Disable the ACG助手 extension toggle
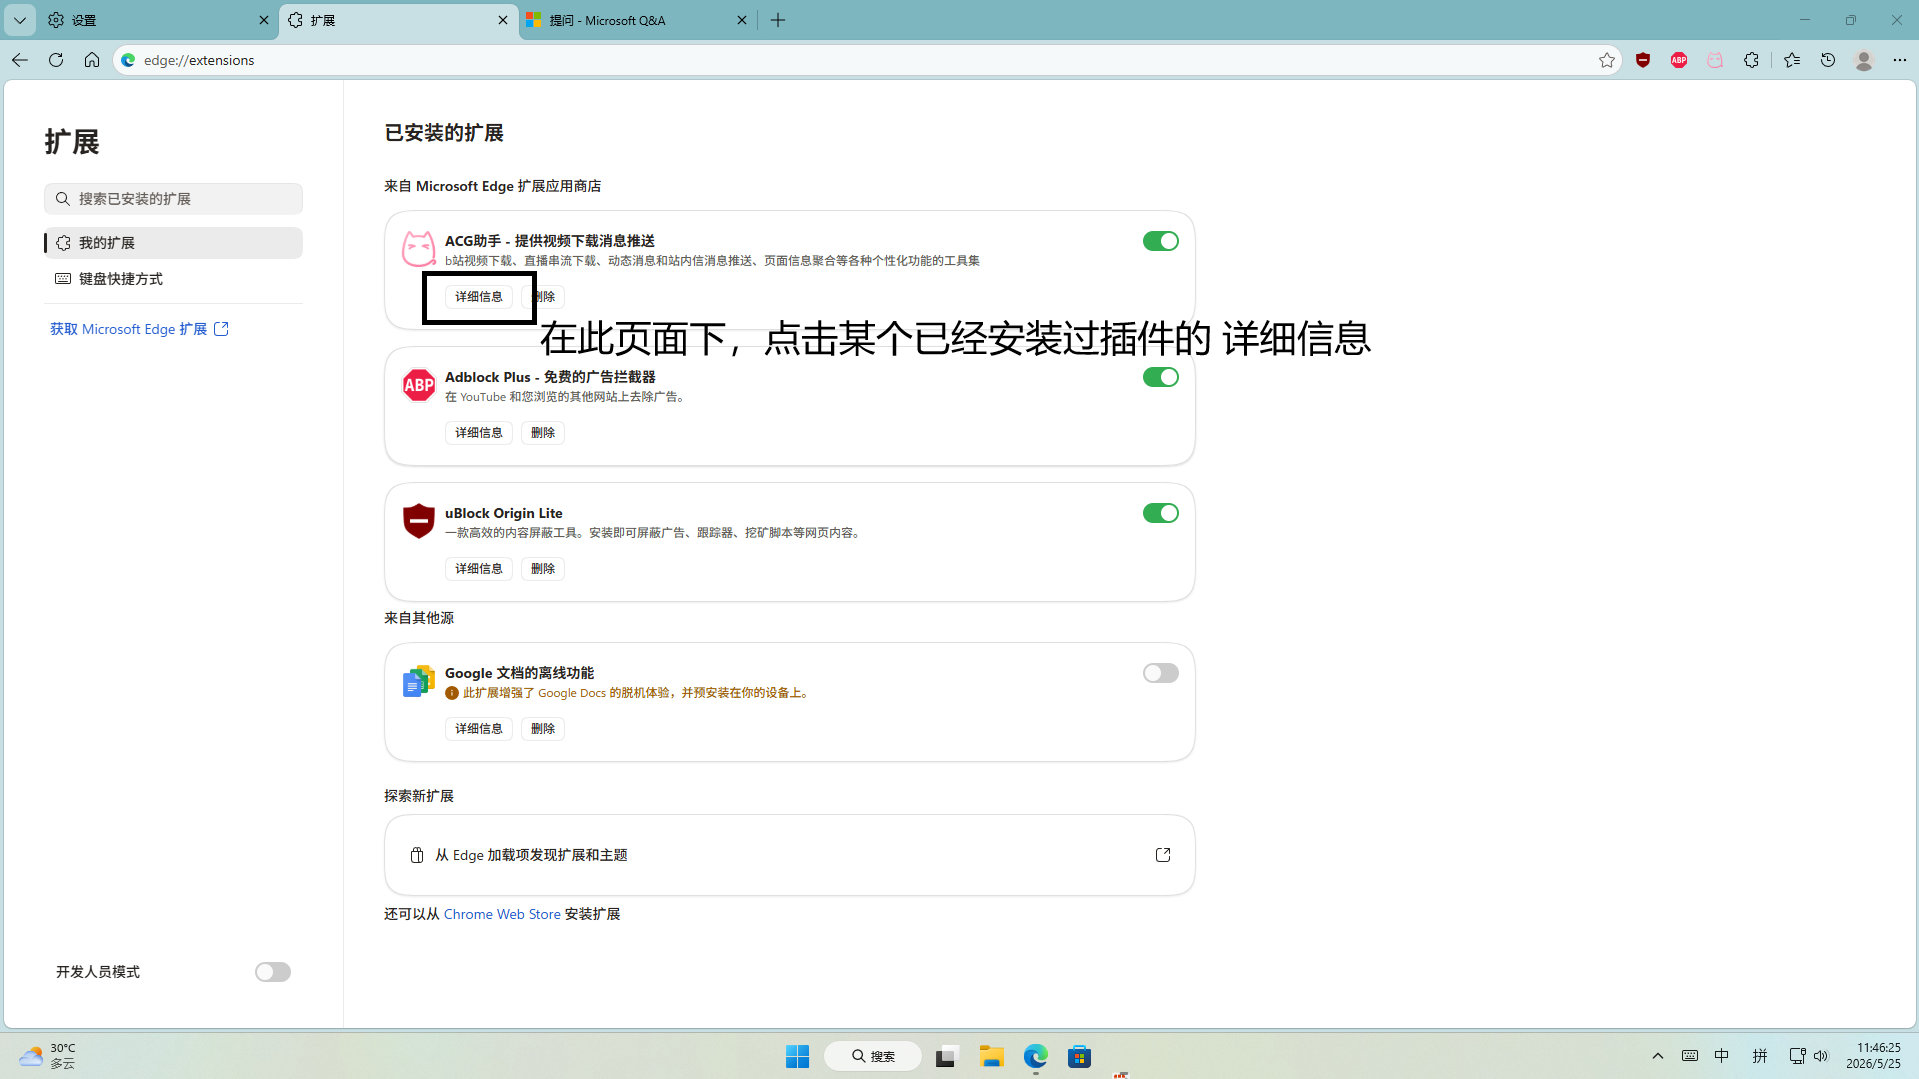Viewport: 1919px width, 1079px height. pos(1160,241)
